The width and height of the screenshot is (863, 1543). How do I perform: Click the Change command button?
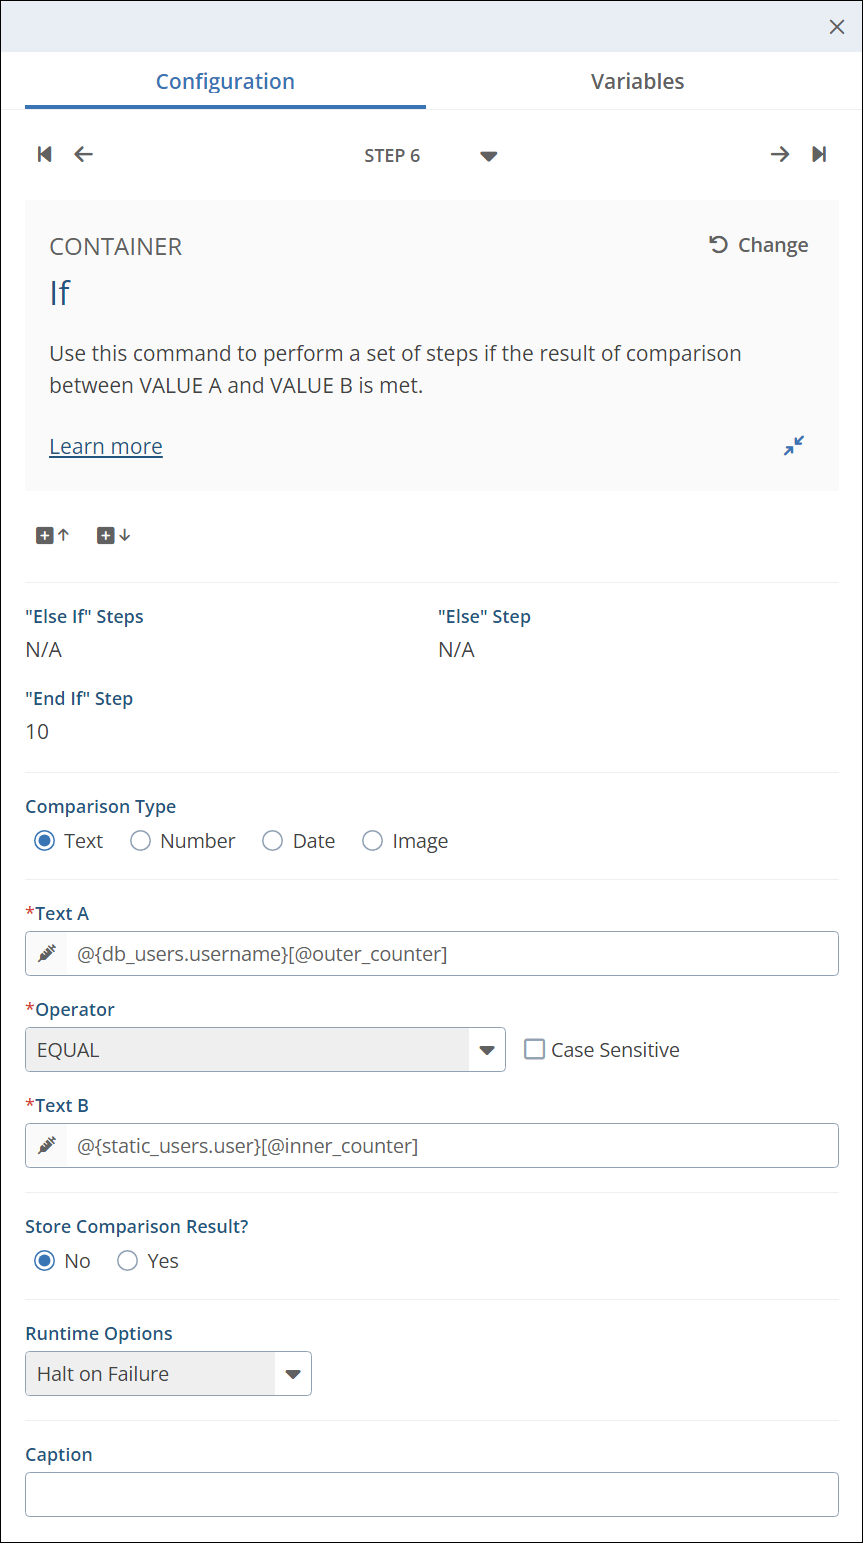pos(759,245)
